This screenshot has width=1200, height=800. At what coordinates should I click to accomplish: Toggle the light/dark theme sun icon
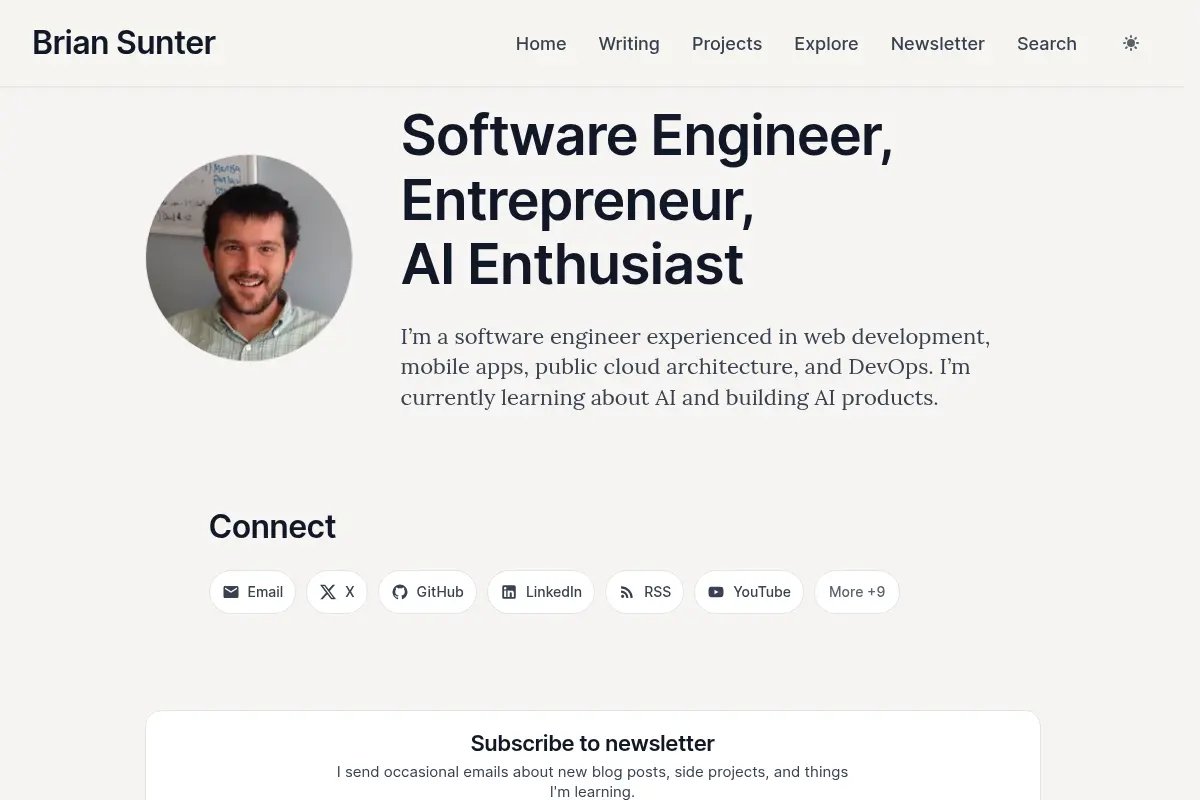[x=1131, y=43]
